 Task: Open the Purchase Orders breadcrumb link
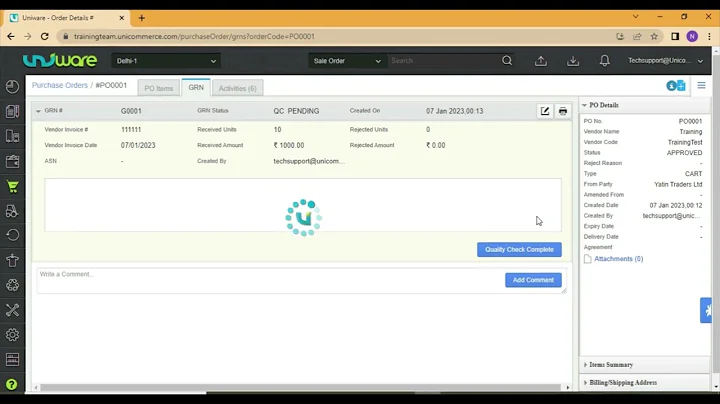coord(60,85)
